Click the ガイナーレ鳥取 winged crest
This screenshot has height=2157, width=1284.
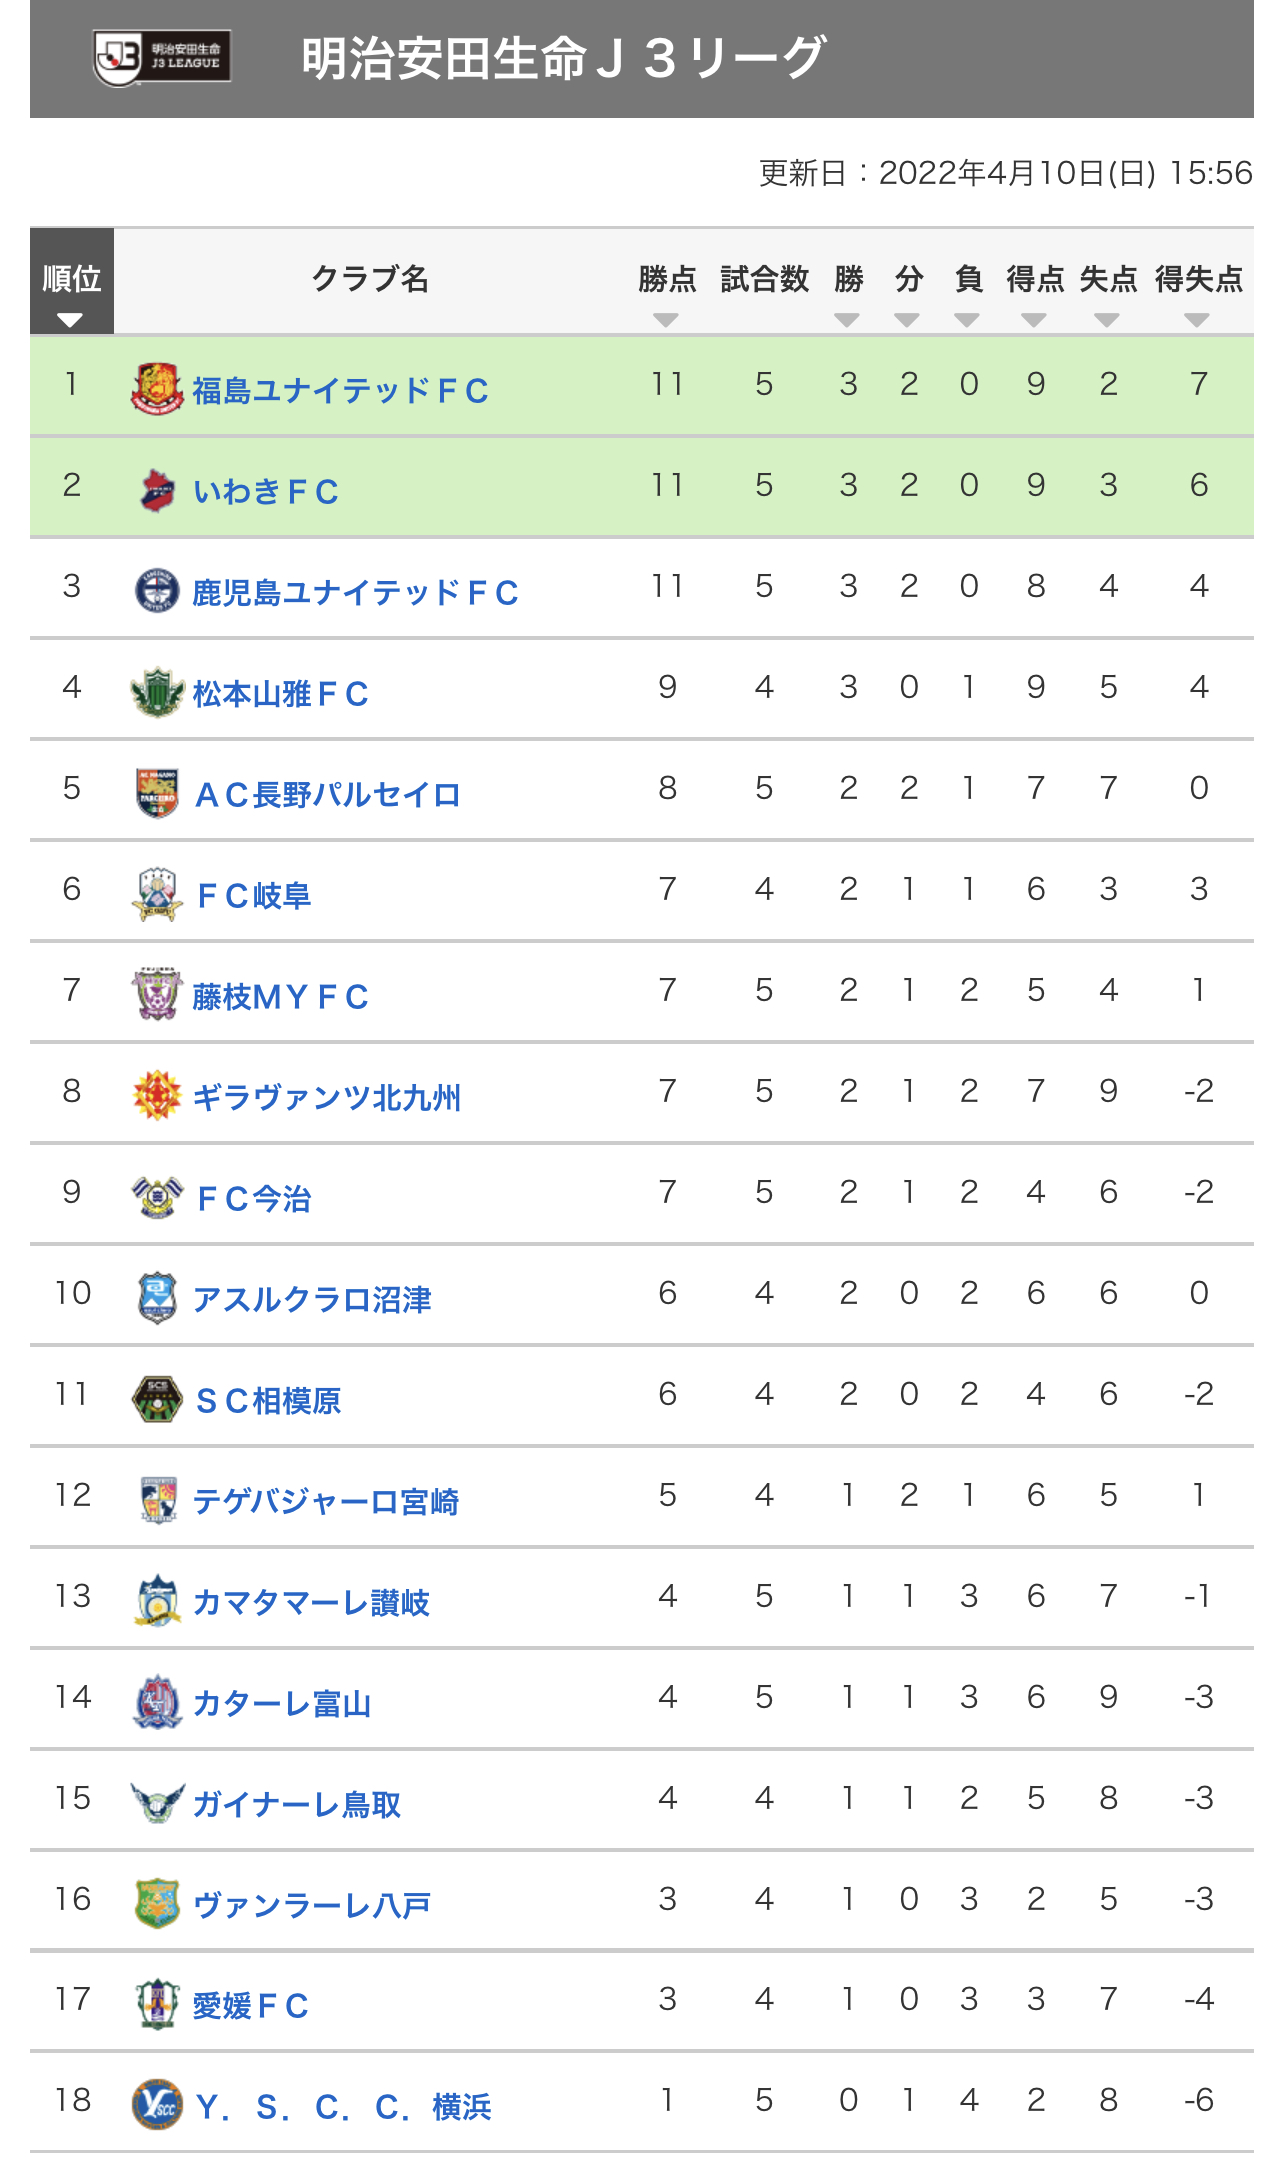(157, 1803)
